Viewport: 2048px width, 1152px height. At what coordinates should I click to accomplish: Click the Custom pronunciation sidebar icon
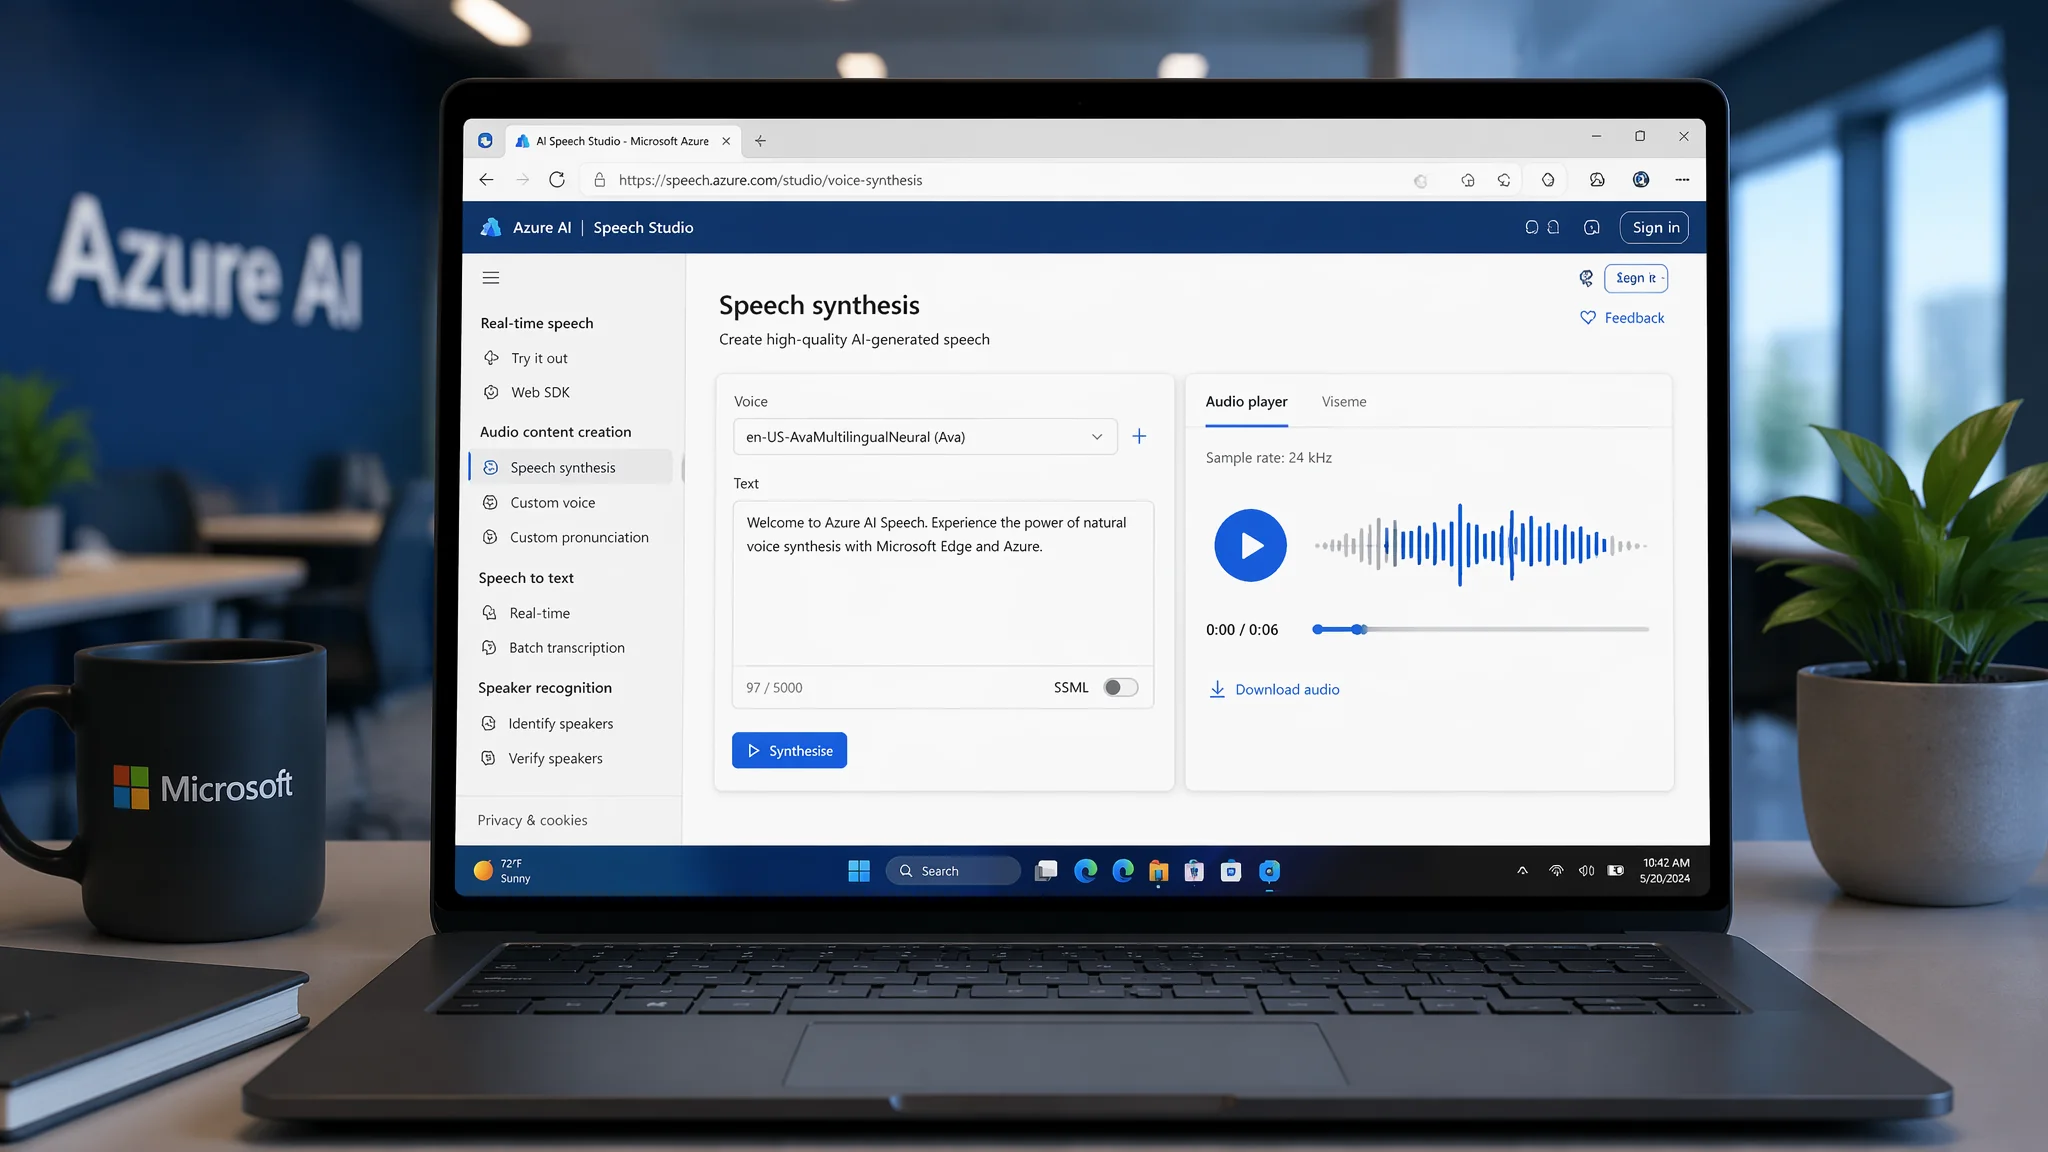[490, 537]
